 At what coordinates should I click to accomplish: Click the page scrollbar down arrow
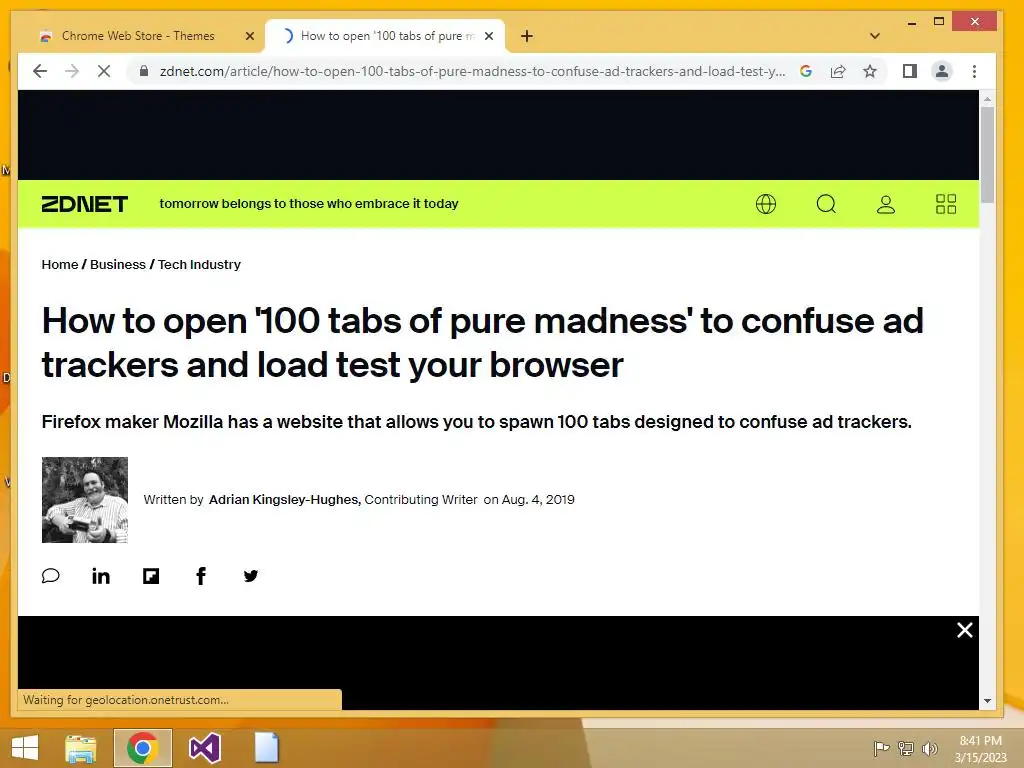pyautogui.click(x=987, y=701)
